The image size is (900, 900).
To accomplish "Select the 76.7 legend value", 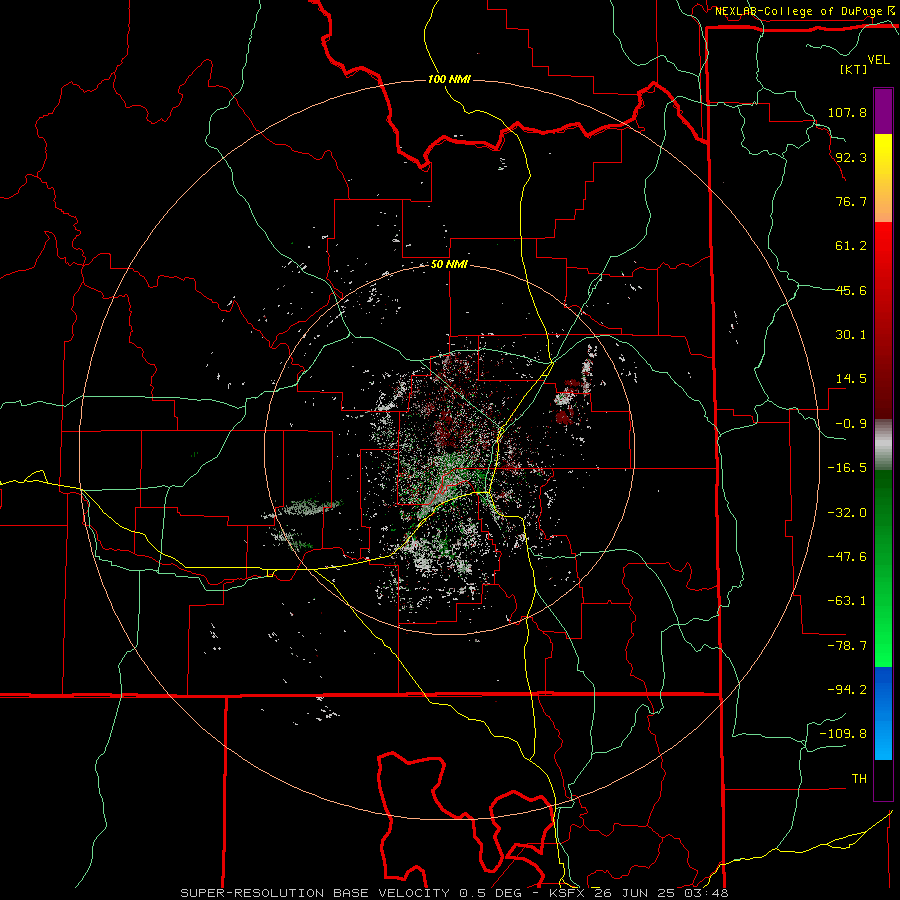I will (x=851, y=201).
